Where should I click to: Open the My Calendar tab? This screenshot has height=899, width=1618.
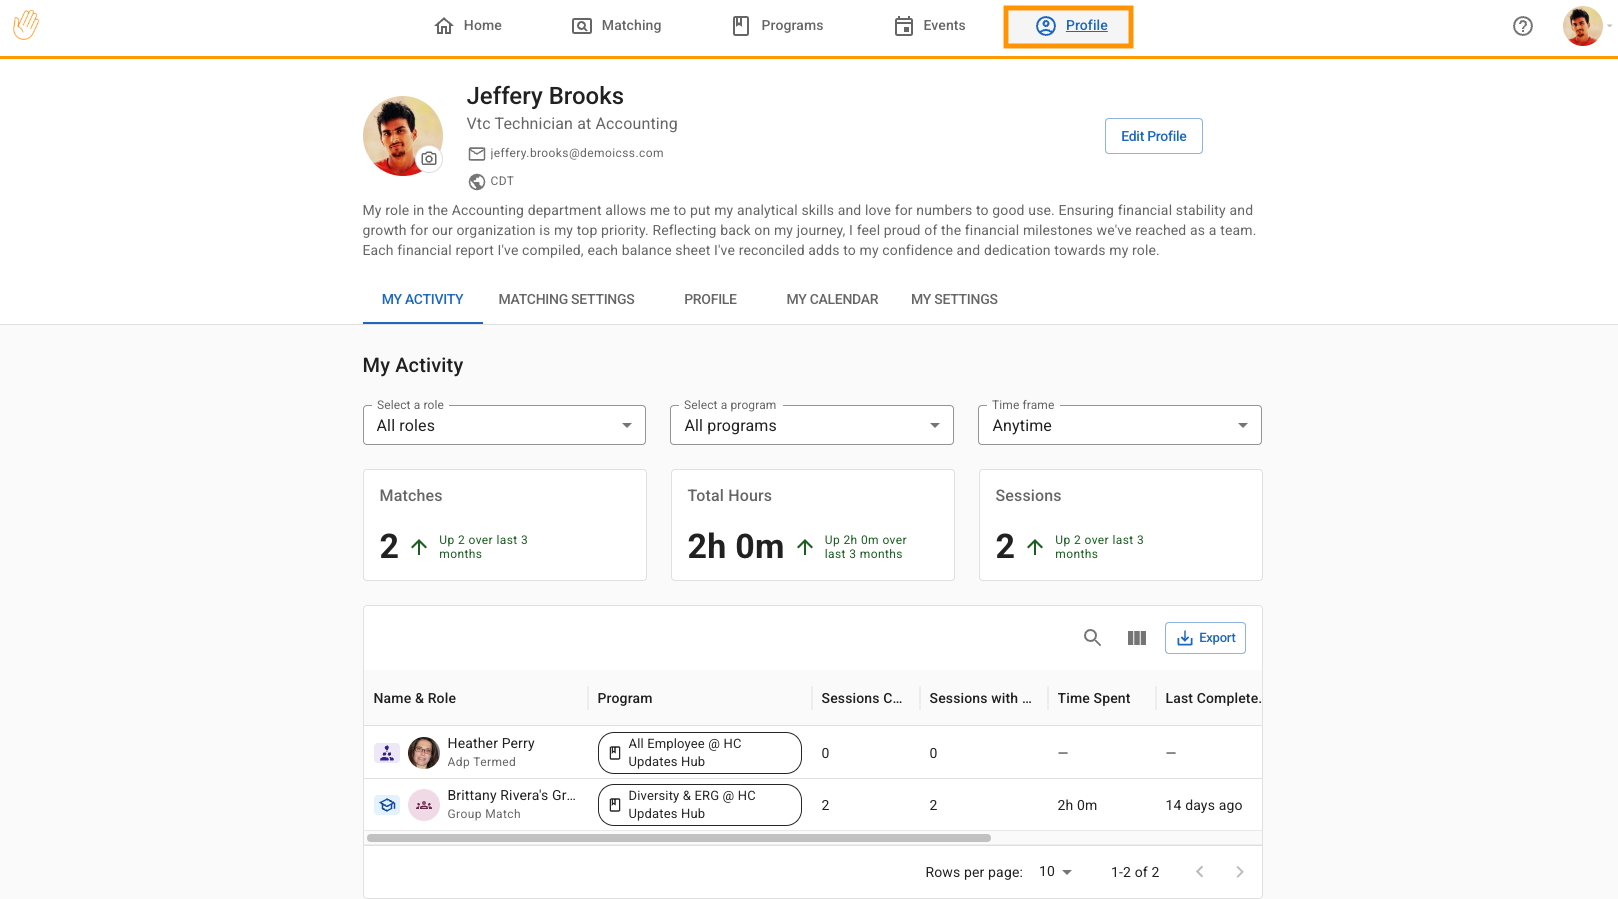(832, 299)
